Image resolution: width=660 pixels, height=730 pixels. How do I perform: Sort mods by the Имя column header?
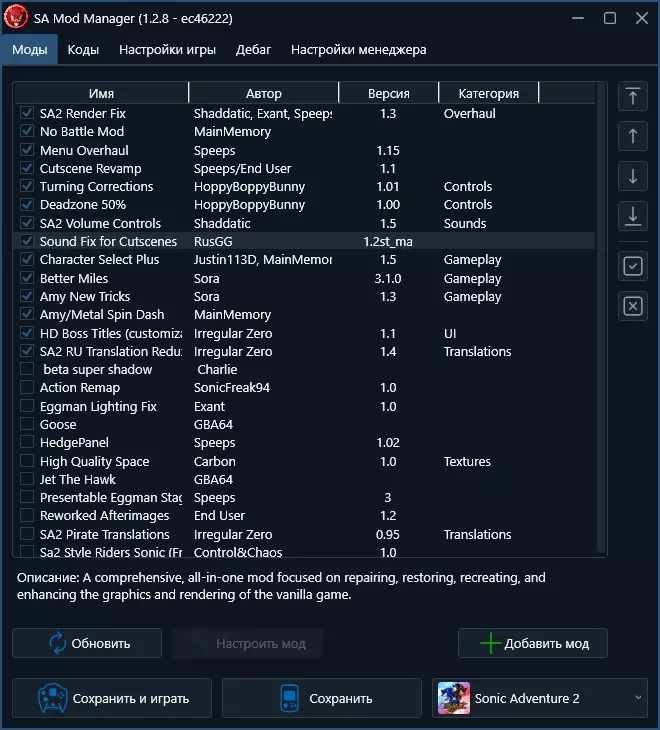click(x=101, y=94)
